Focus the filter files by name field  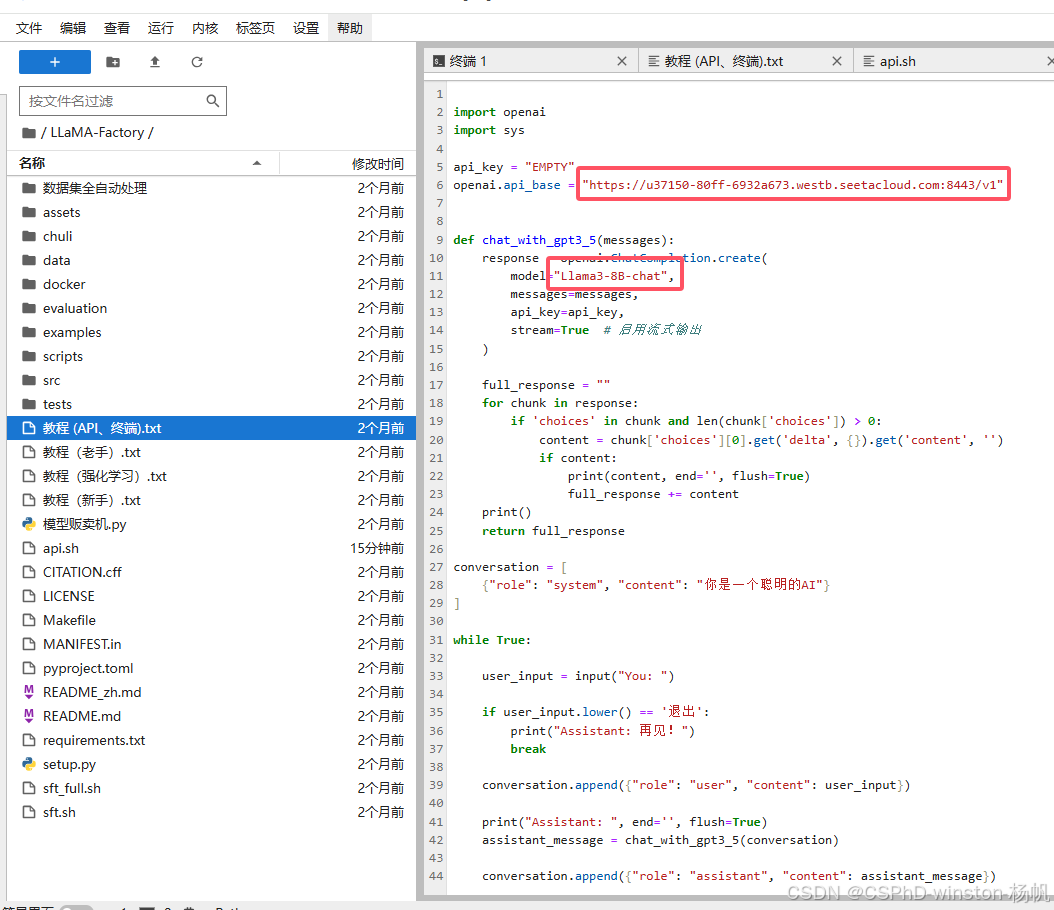122,101
